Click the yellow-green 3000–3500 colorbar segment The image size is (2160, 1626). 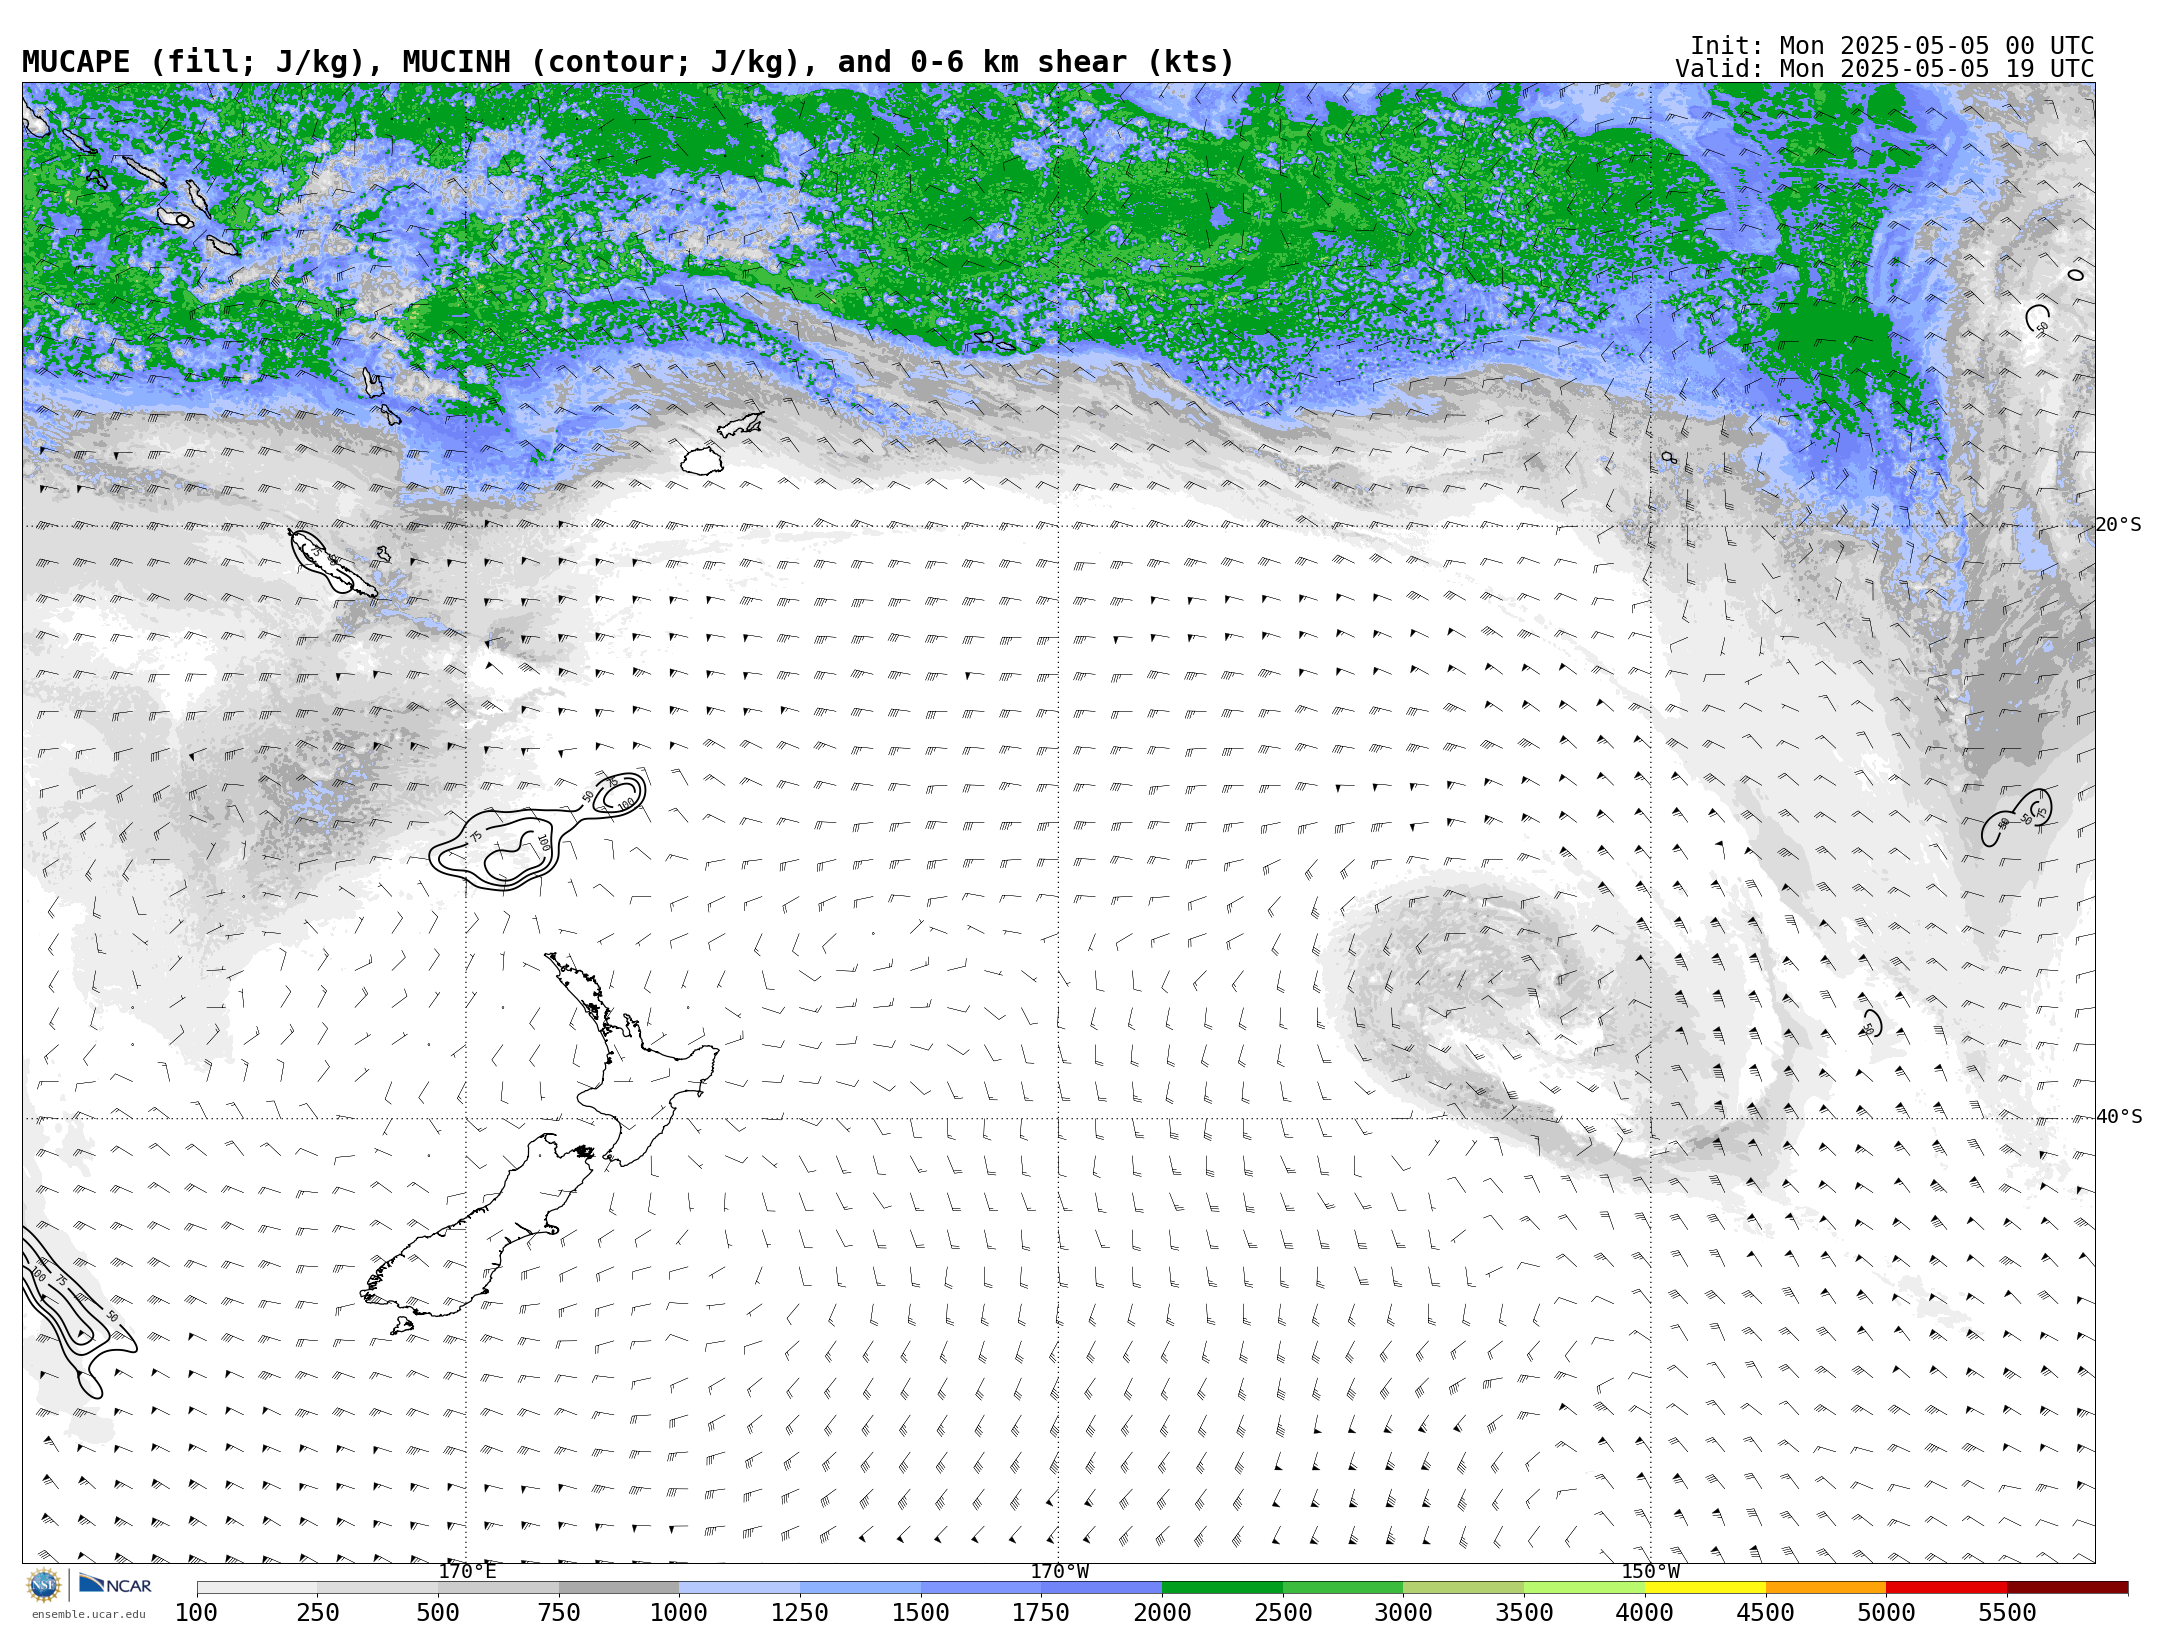click(1463, 1588)
